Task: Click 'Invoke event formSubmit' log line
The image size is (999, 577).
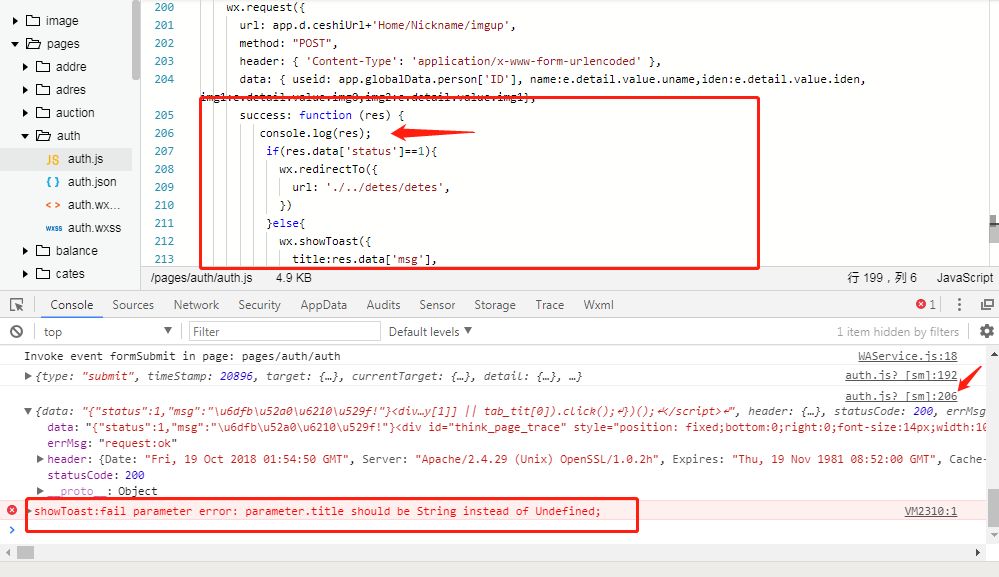Action: pyautogui.click(x=182, y=356)
